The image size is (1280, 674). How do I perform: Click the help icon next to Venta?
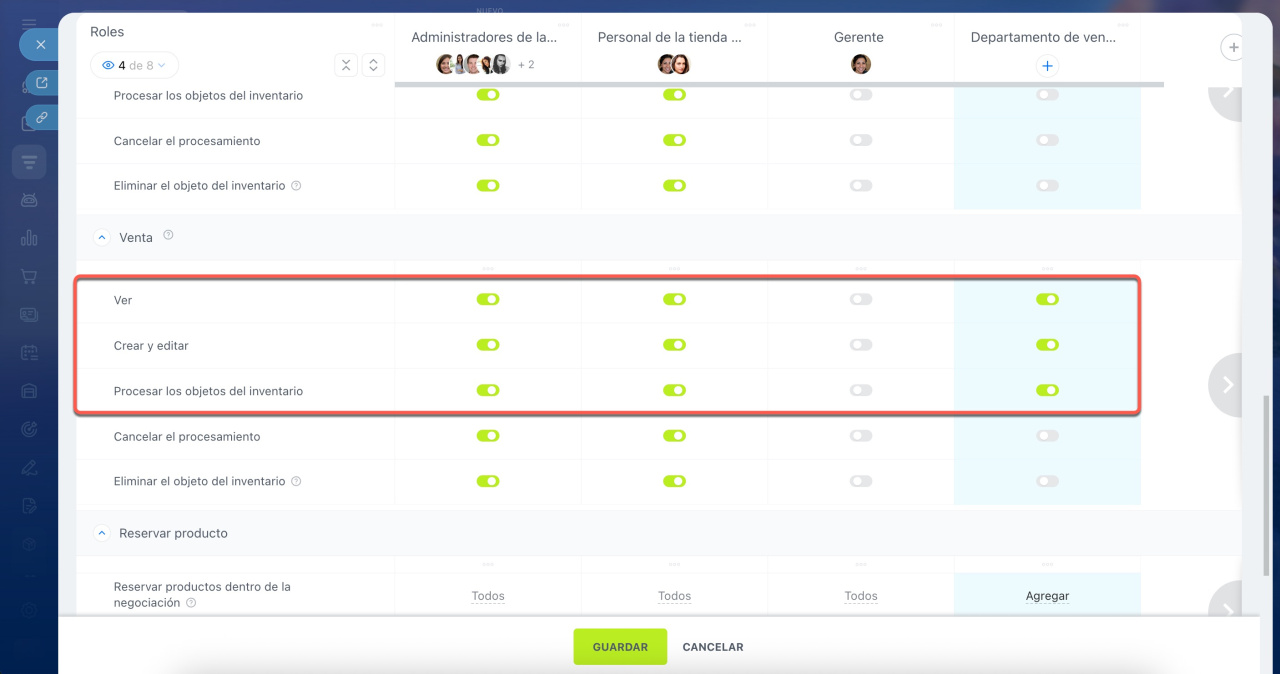(168, 236)
